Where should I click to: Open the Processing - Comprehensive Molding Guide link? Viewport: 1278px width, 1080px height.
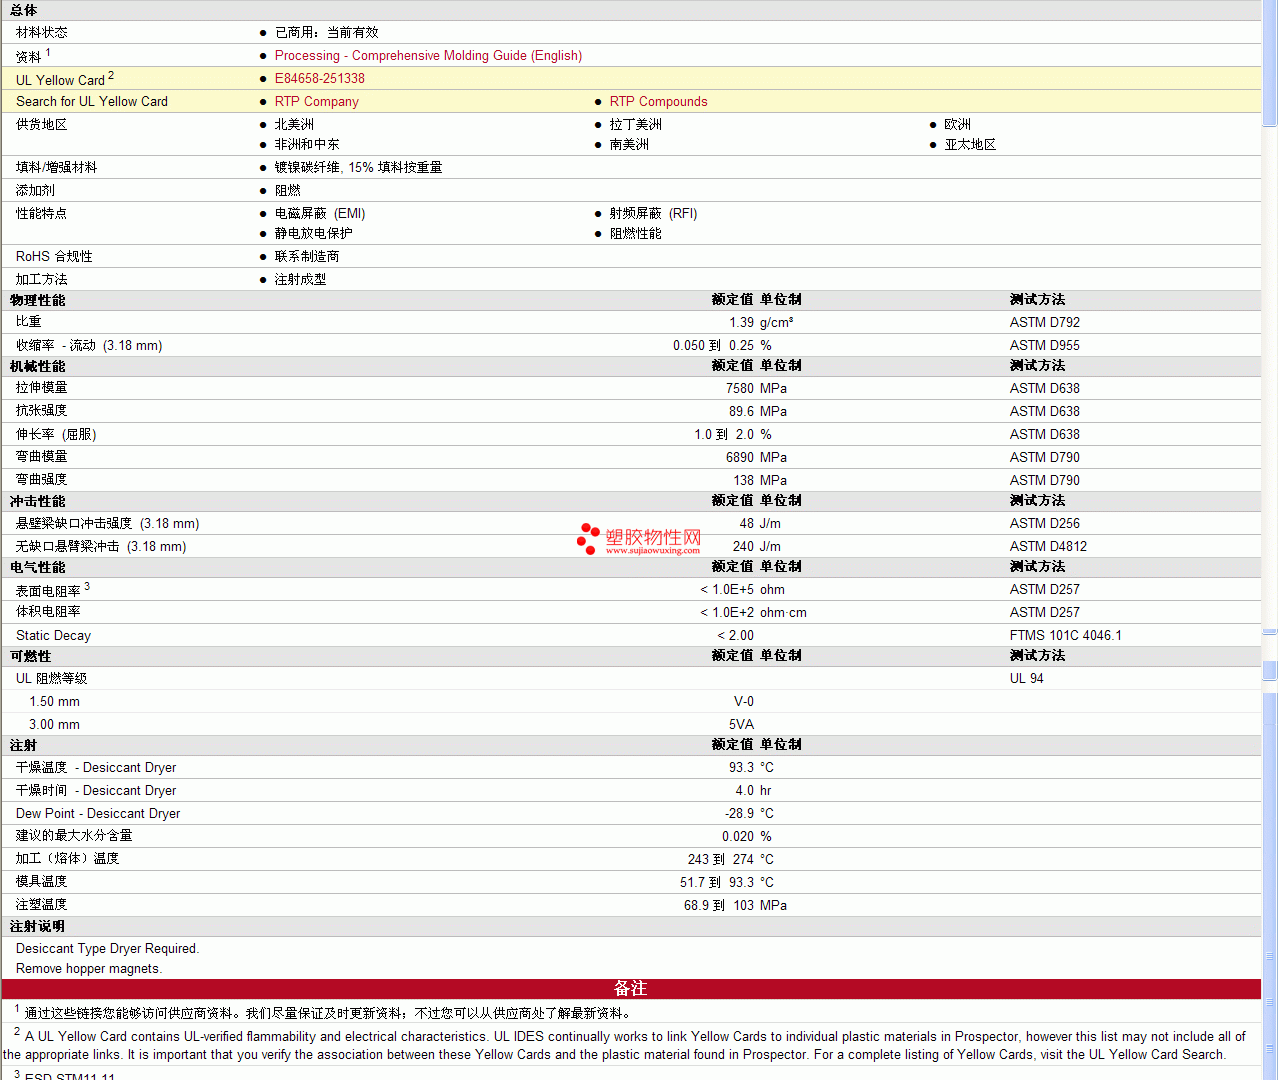428,56
